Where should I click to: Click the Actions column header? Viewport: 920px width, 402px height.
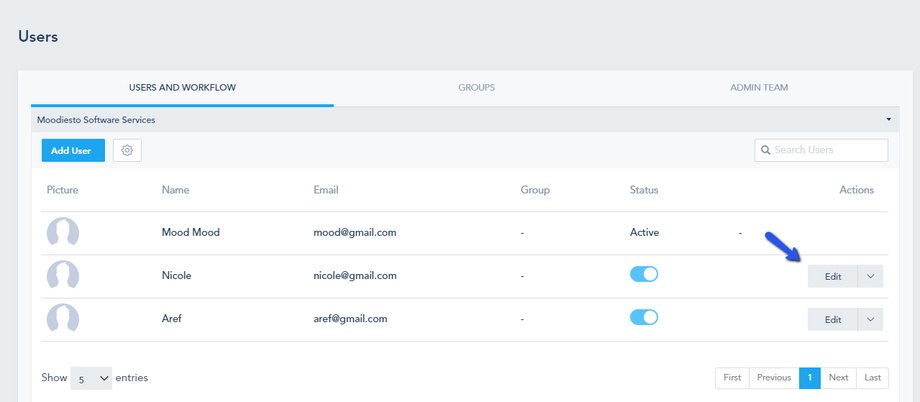[857, 190]
